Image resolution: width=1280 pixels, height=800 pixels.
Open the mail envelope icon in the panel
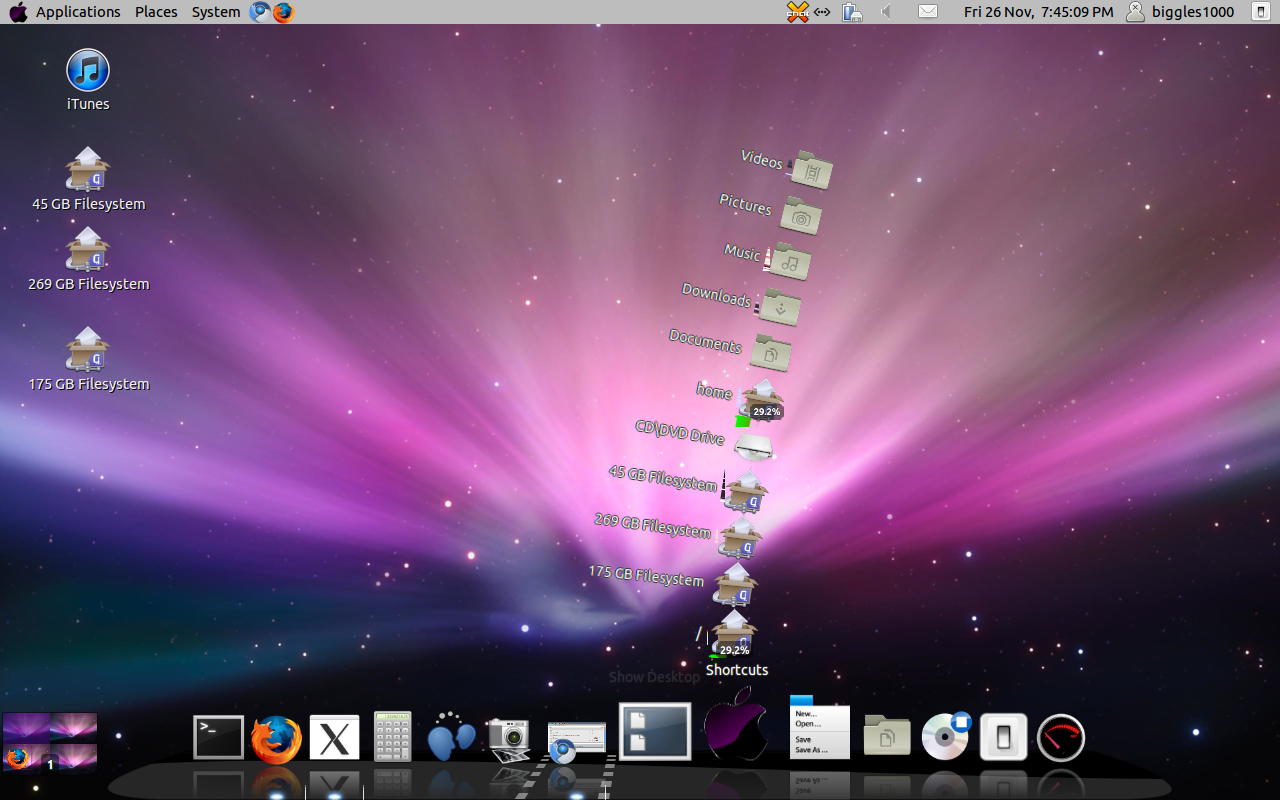pos(927,11)
